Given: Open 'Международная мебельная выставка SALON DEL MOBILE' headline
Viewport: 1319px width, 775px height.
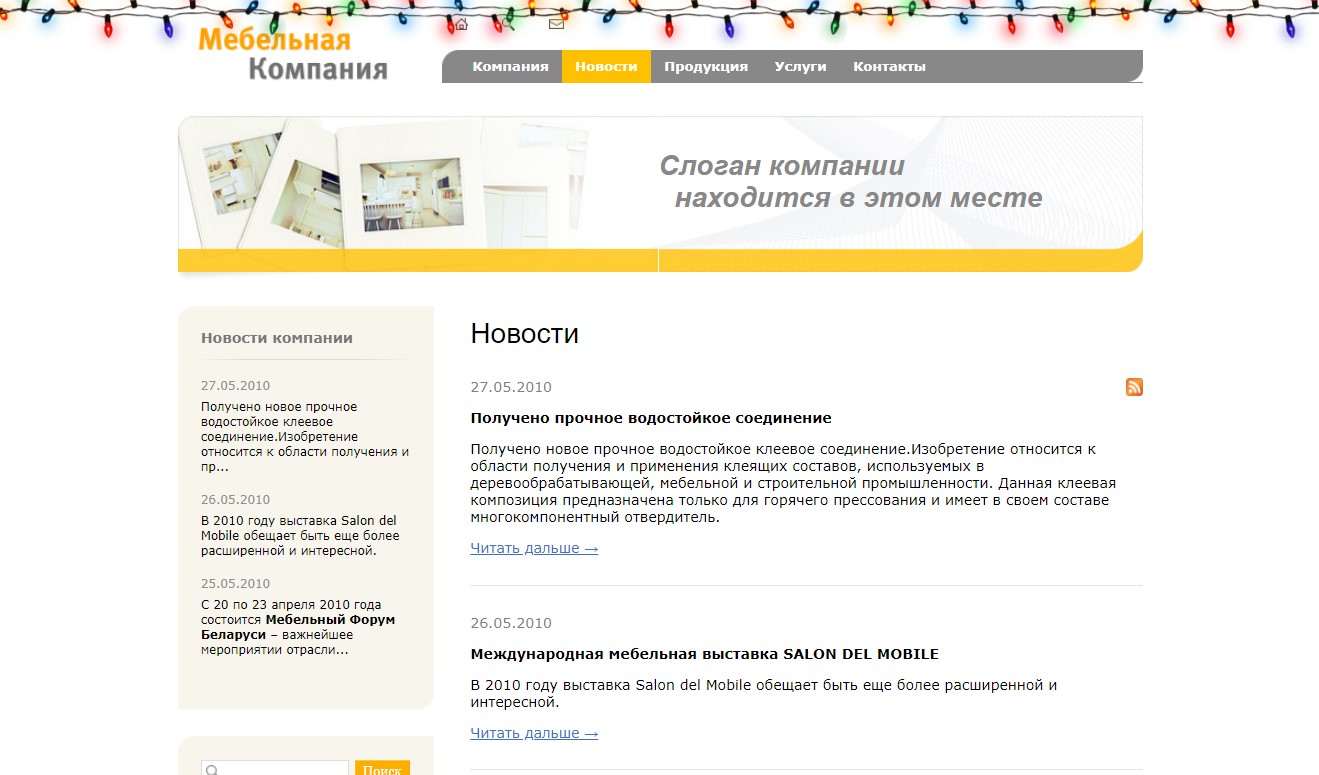Looking at the screenshot, I should pos(704,654).
